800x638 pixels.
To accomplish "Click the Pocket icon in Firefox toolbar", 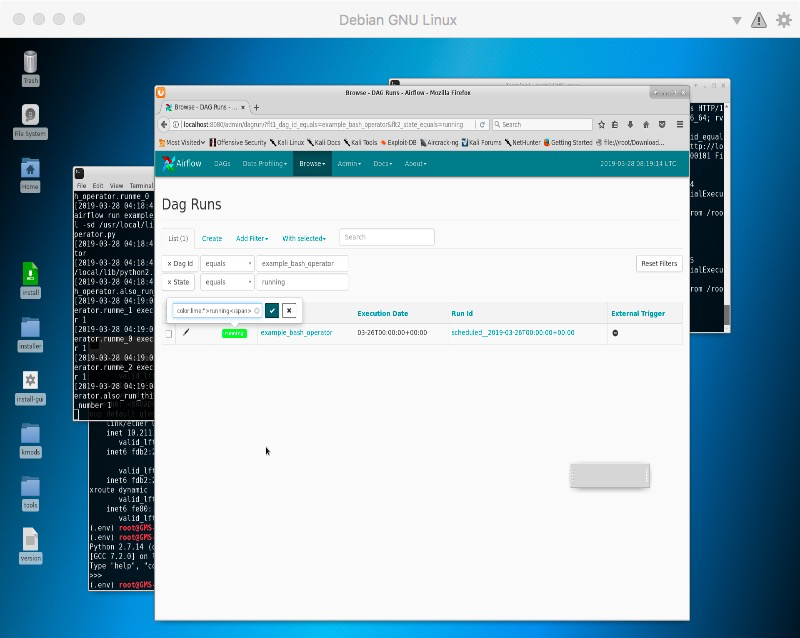I will click(662, 125).
